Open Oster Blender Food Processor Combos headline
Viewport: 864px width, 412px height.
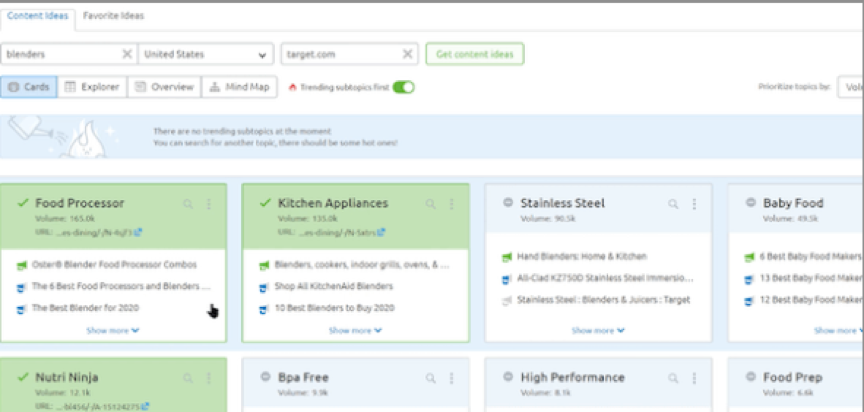(x=114, y=265)
